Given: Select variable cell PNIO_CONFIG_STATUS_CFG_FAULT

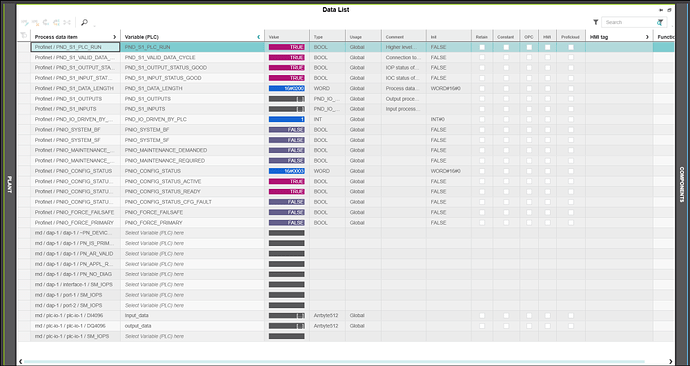Looking at the screenshot, I should coord(192,202).
